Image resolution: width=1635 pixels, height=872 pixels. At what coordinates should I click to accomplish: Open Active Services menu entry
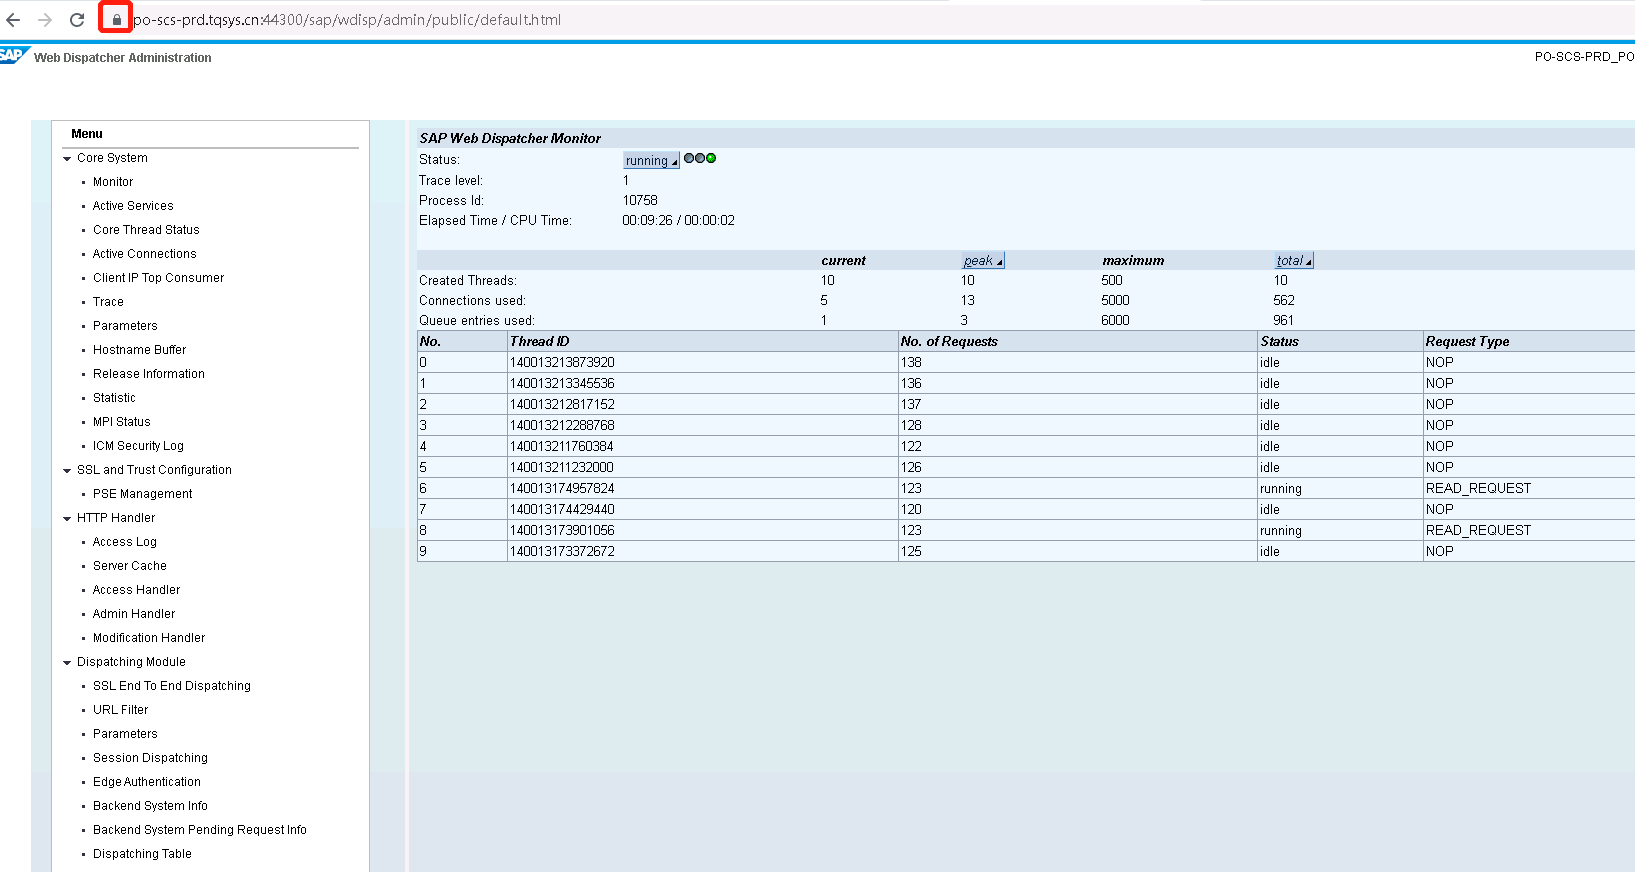[x=133, y=206]
